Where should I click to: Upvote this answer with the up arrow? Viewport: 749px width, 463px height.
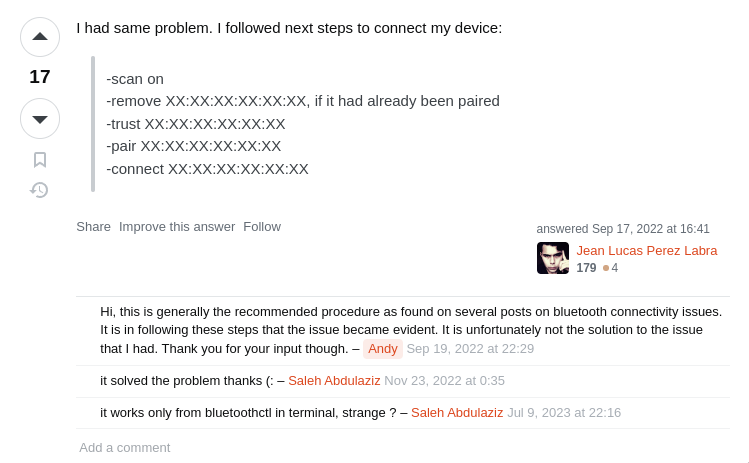[x=40, y=37]
